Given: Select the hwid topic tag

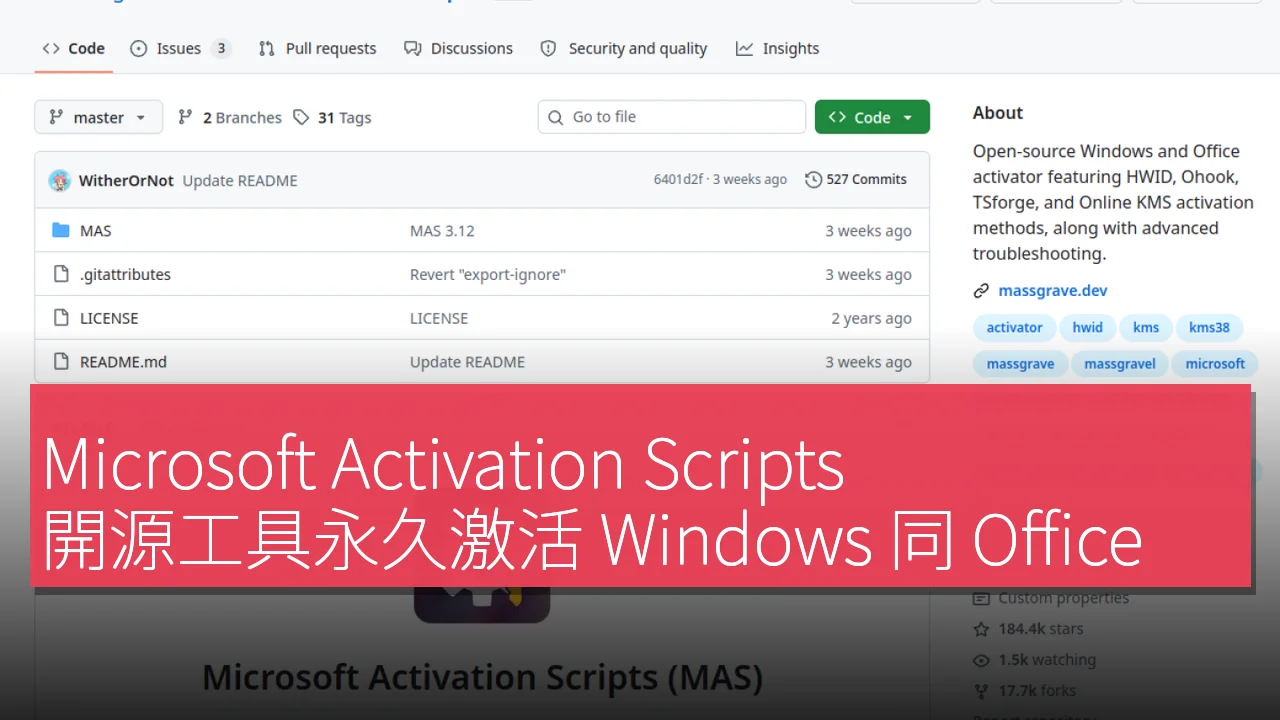Looking at the screenshot, I should [x=1088, y=327].
